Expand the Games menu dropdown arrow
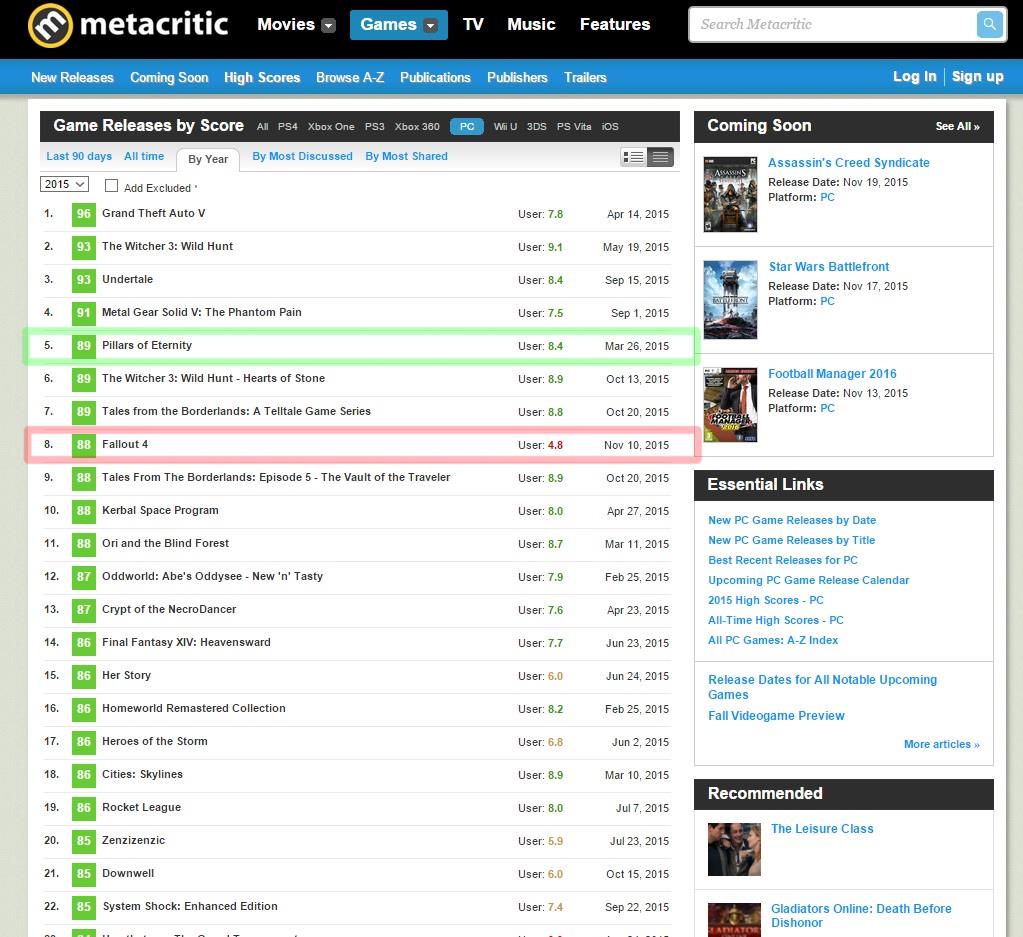Image resolution: width=1023 pixels, height=937 pixels. 431,25
